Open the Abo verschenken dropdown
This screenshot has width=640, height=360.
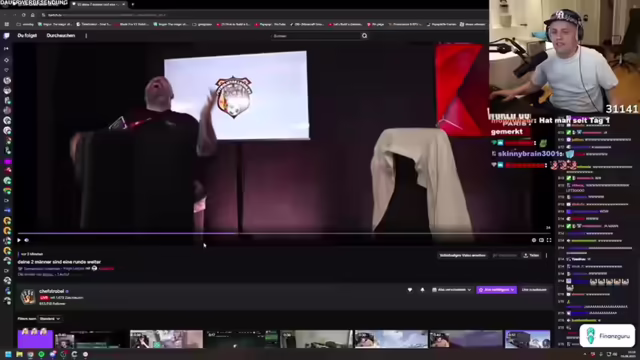pyautogui.click(x=451, y=290)
